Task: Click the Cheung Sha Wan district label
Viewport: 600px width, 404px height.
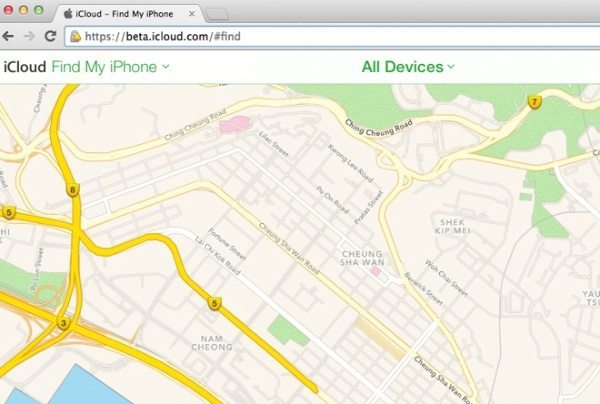Action: pyautogui.click(x=362, y=258)
